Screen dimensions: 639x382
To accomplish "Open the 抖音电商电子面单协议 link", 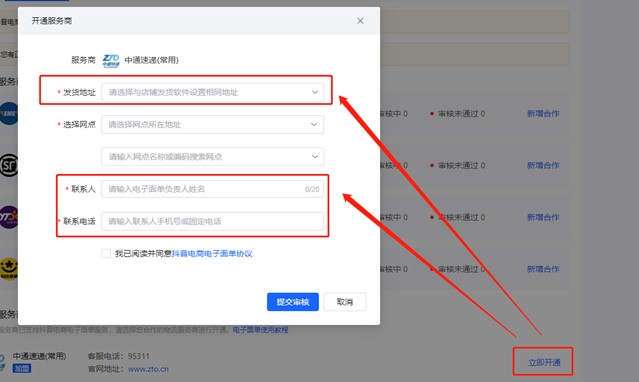I will tap(212, 254).
